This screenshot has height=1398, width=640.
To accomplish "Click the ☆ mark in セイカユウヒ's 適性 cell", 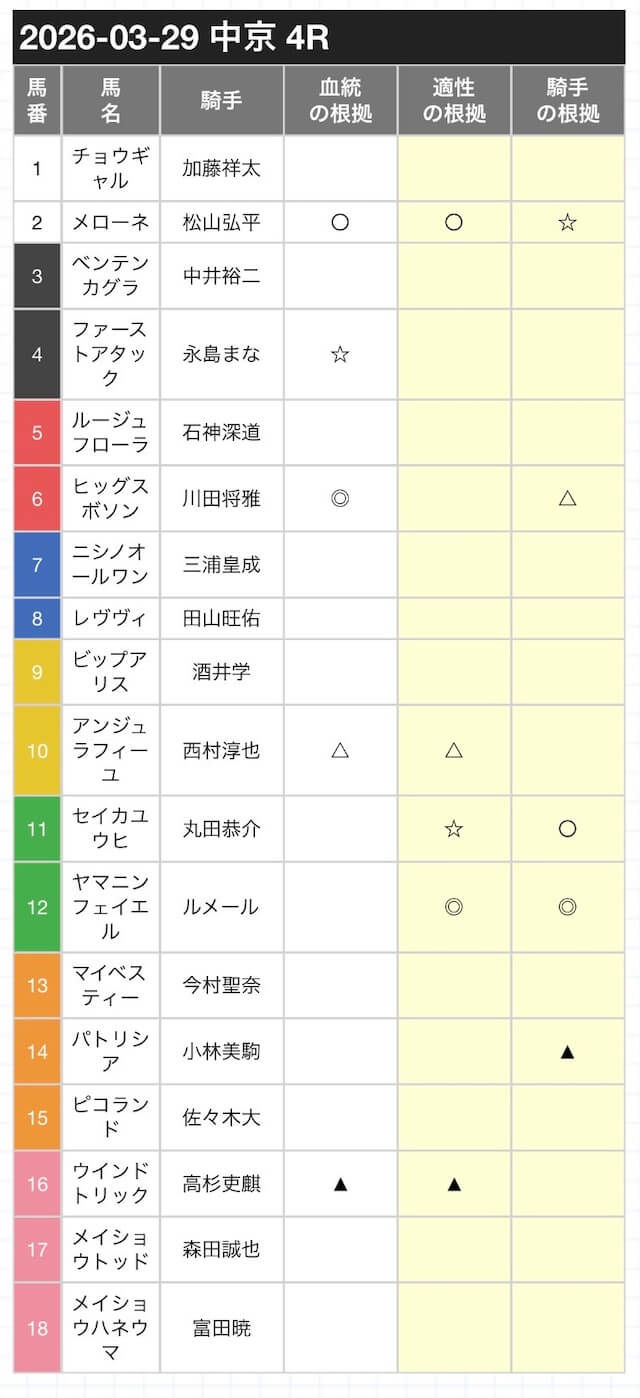I will (x=454, y=828).
